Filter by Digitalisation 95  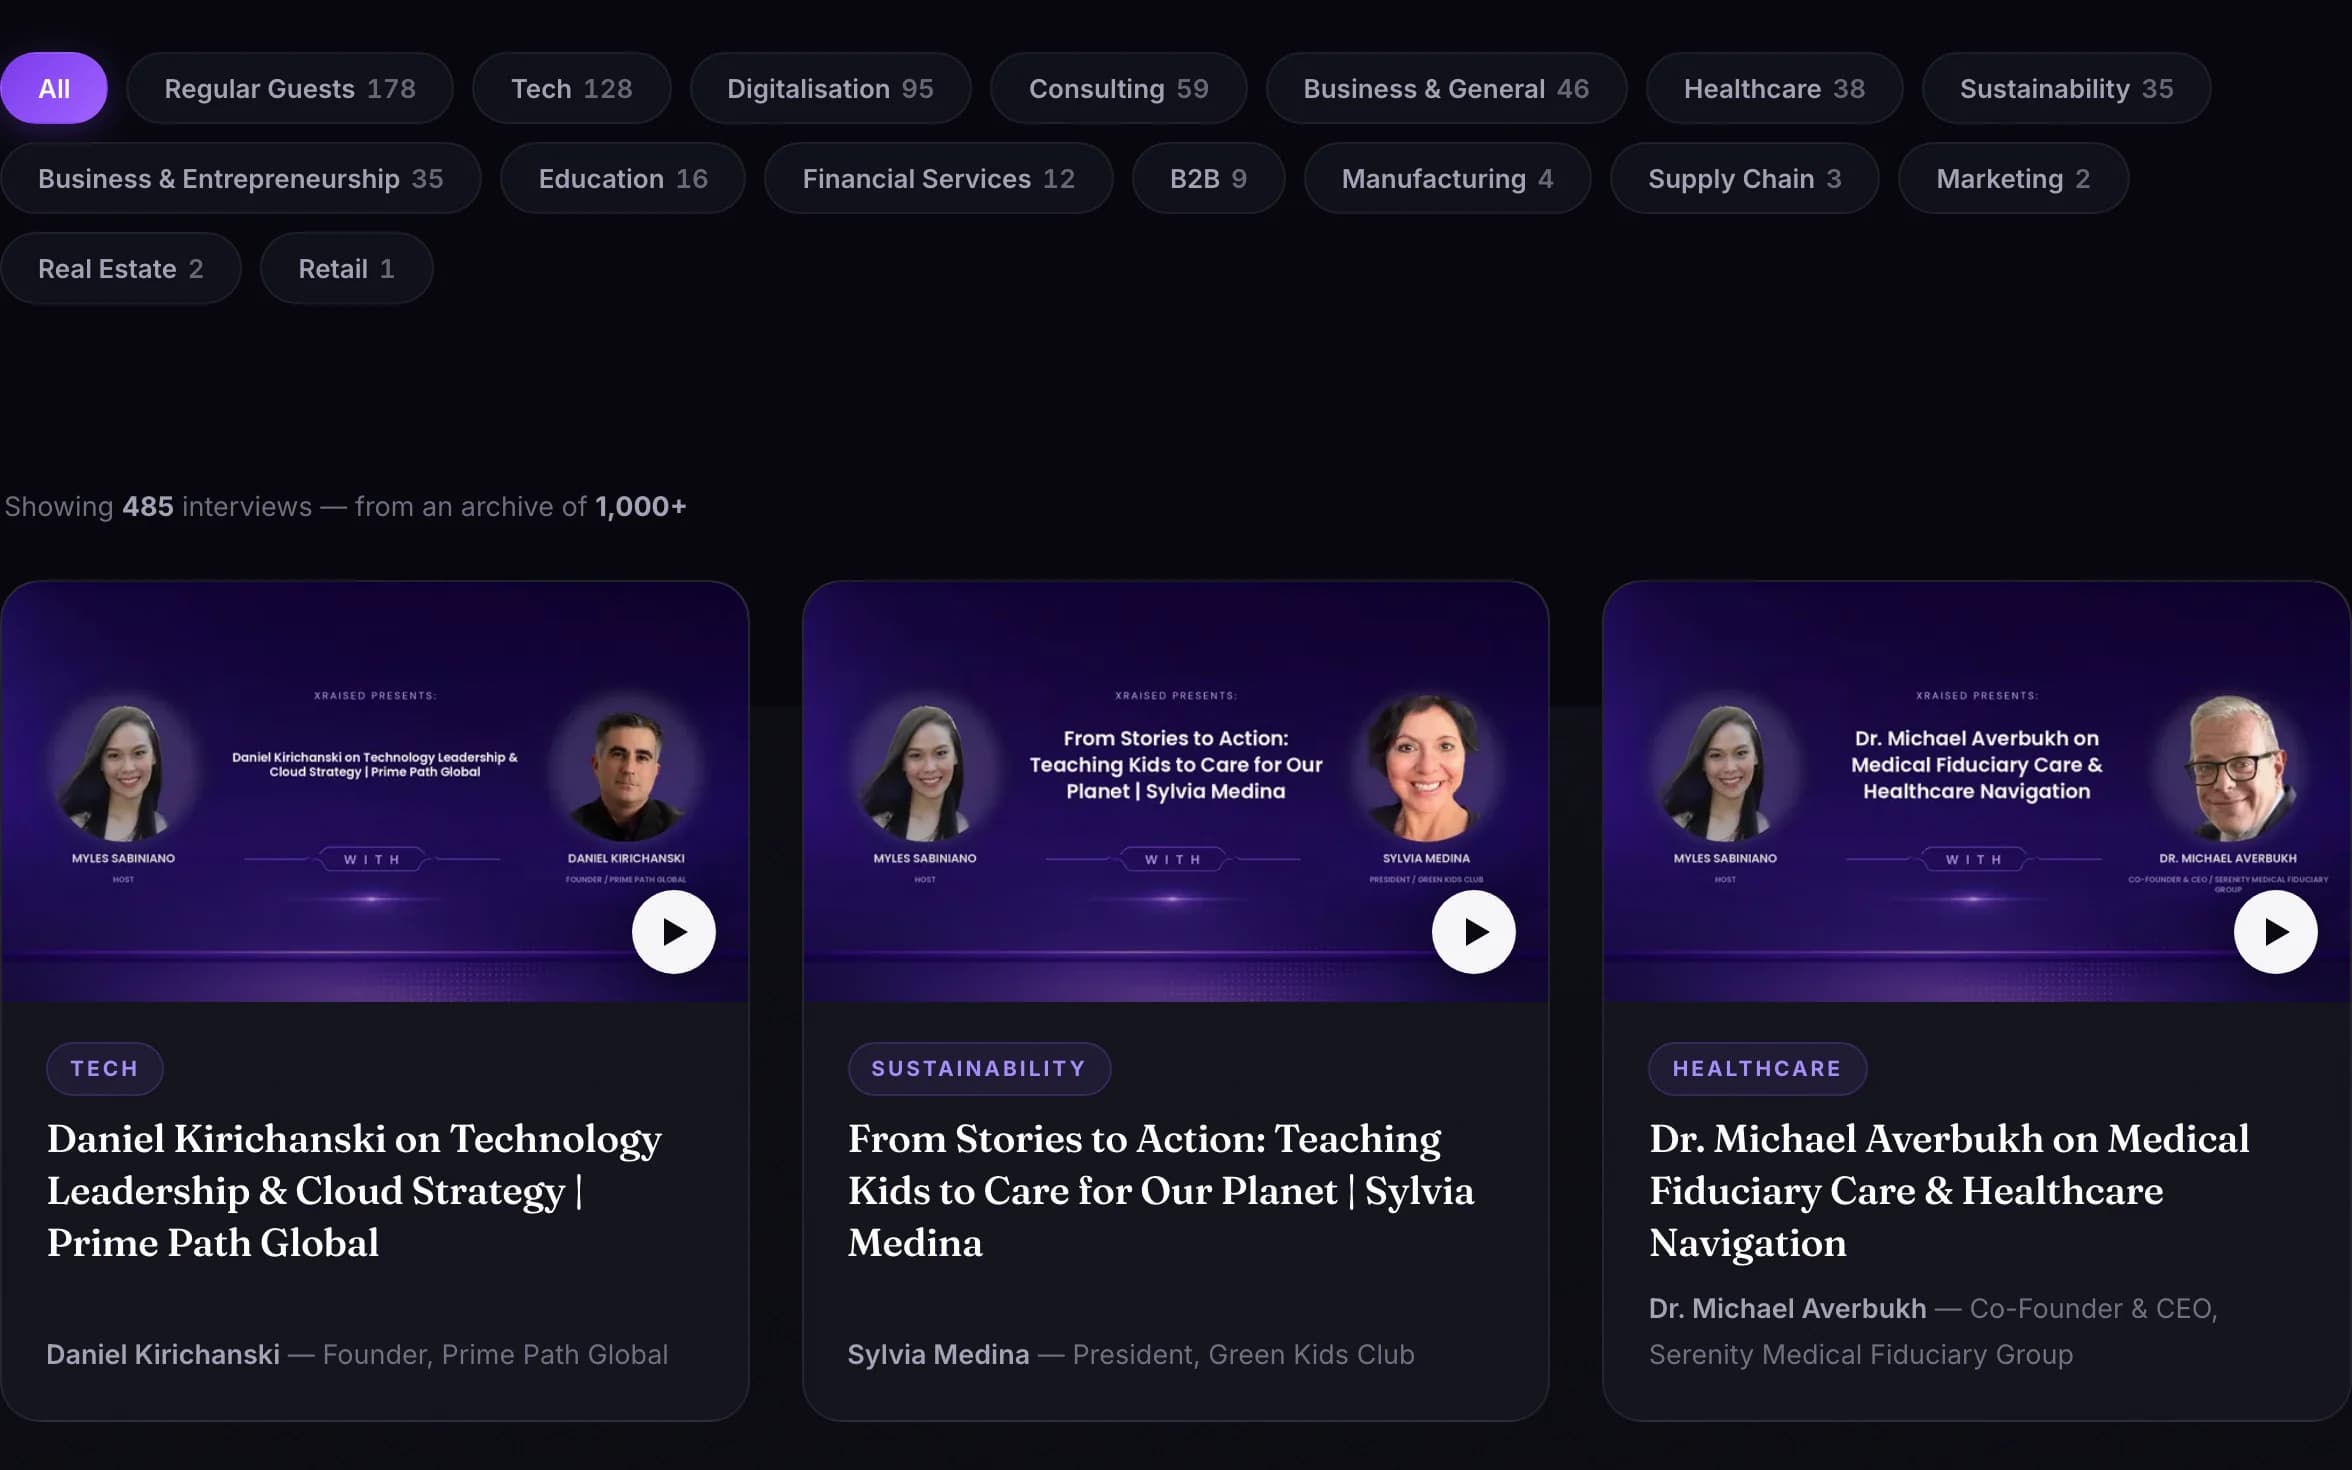(x=830, y=89)
